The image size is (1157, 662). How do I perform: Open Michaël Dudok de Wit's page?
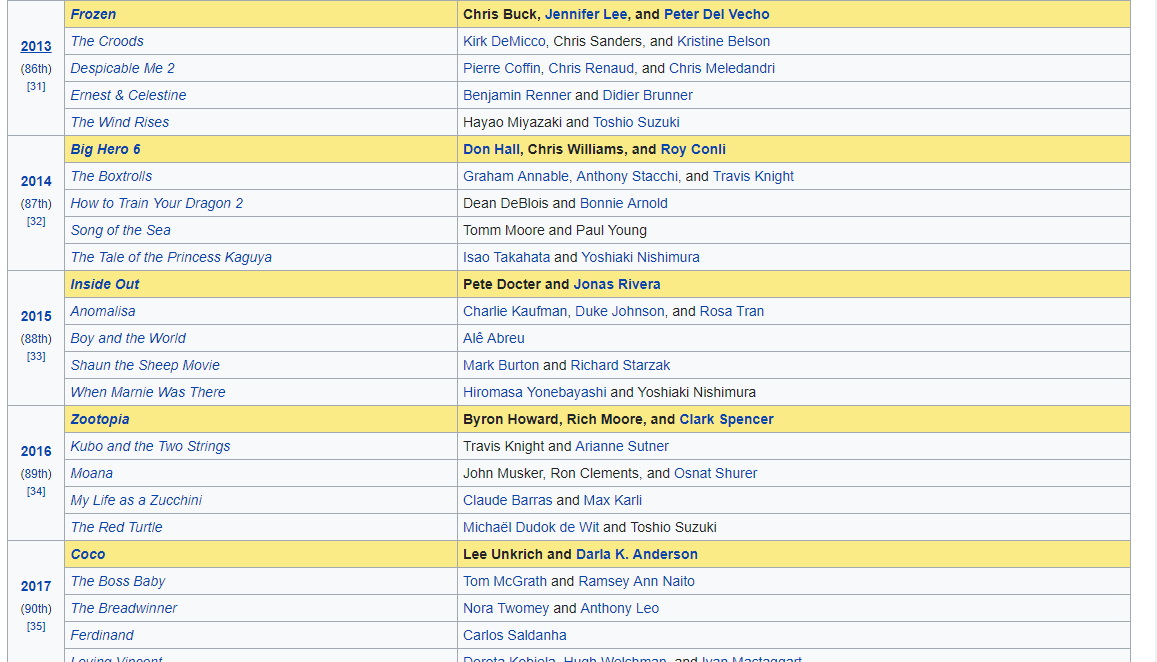[531, 527]
